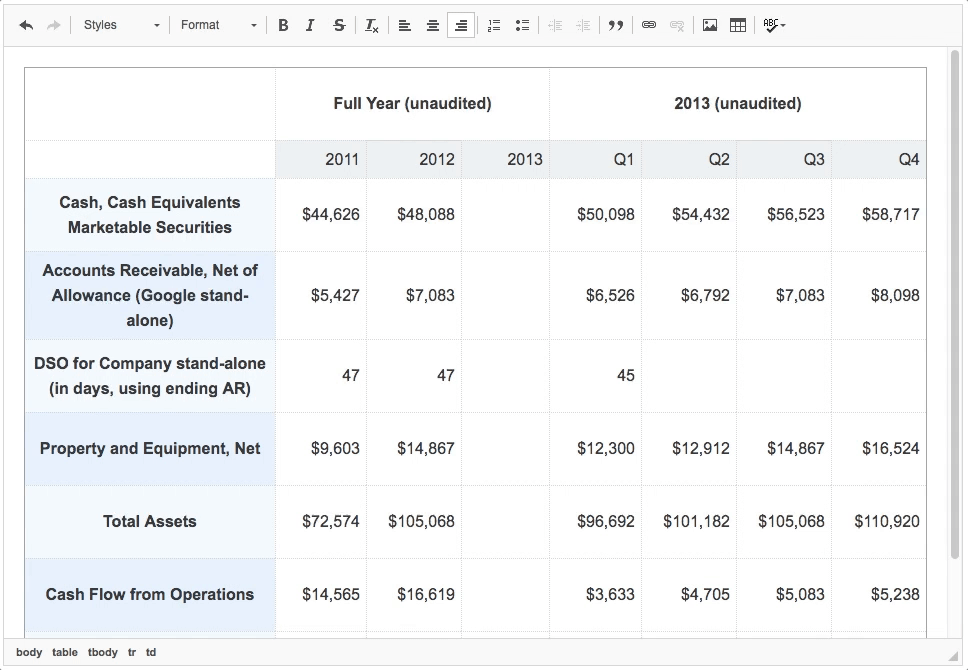Select tr in the elements path
Image resolution: width=968 pixels, height=670 pixels.
tap(131, 652)
